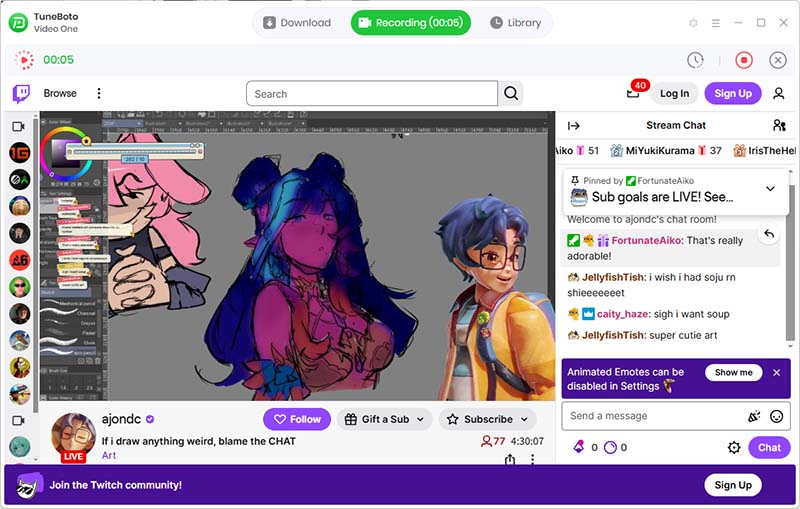Click the recording play/pause indicator icon

(23, 60)
